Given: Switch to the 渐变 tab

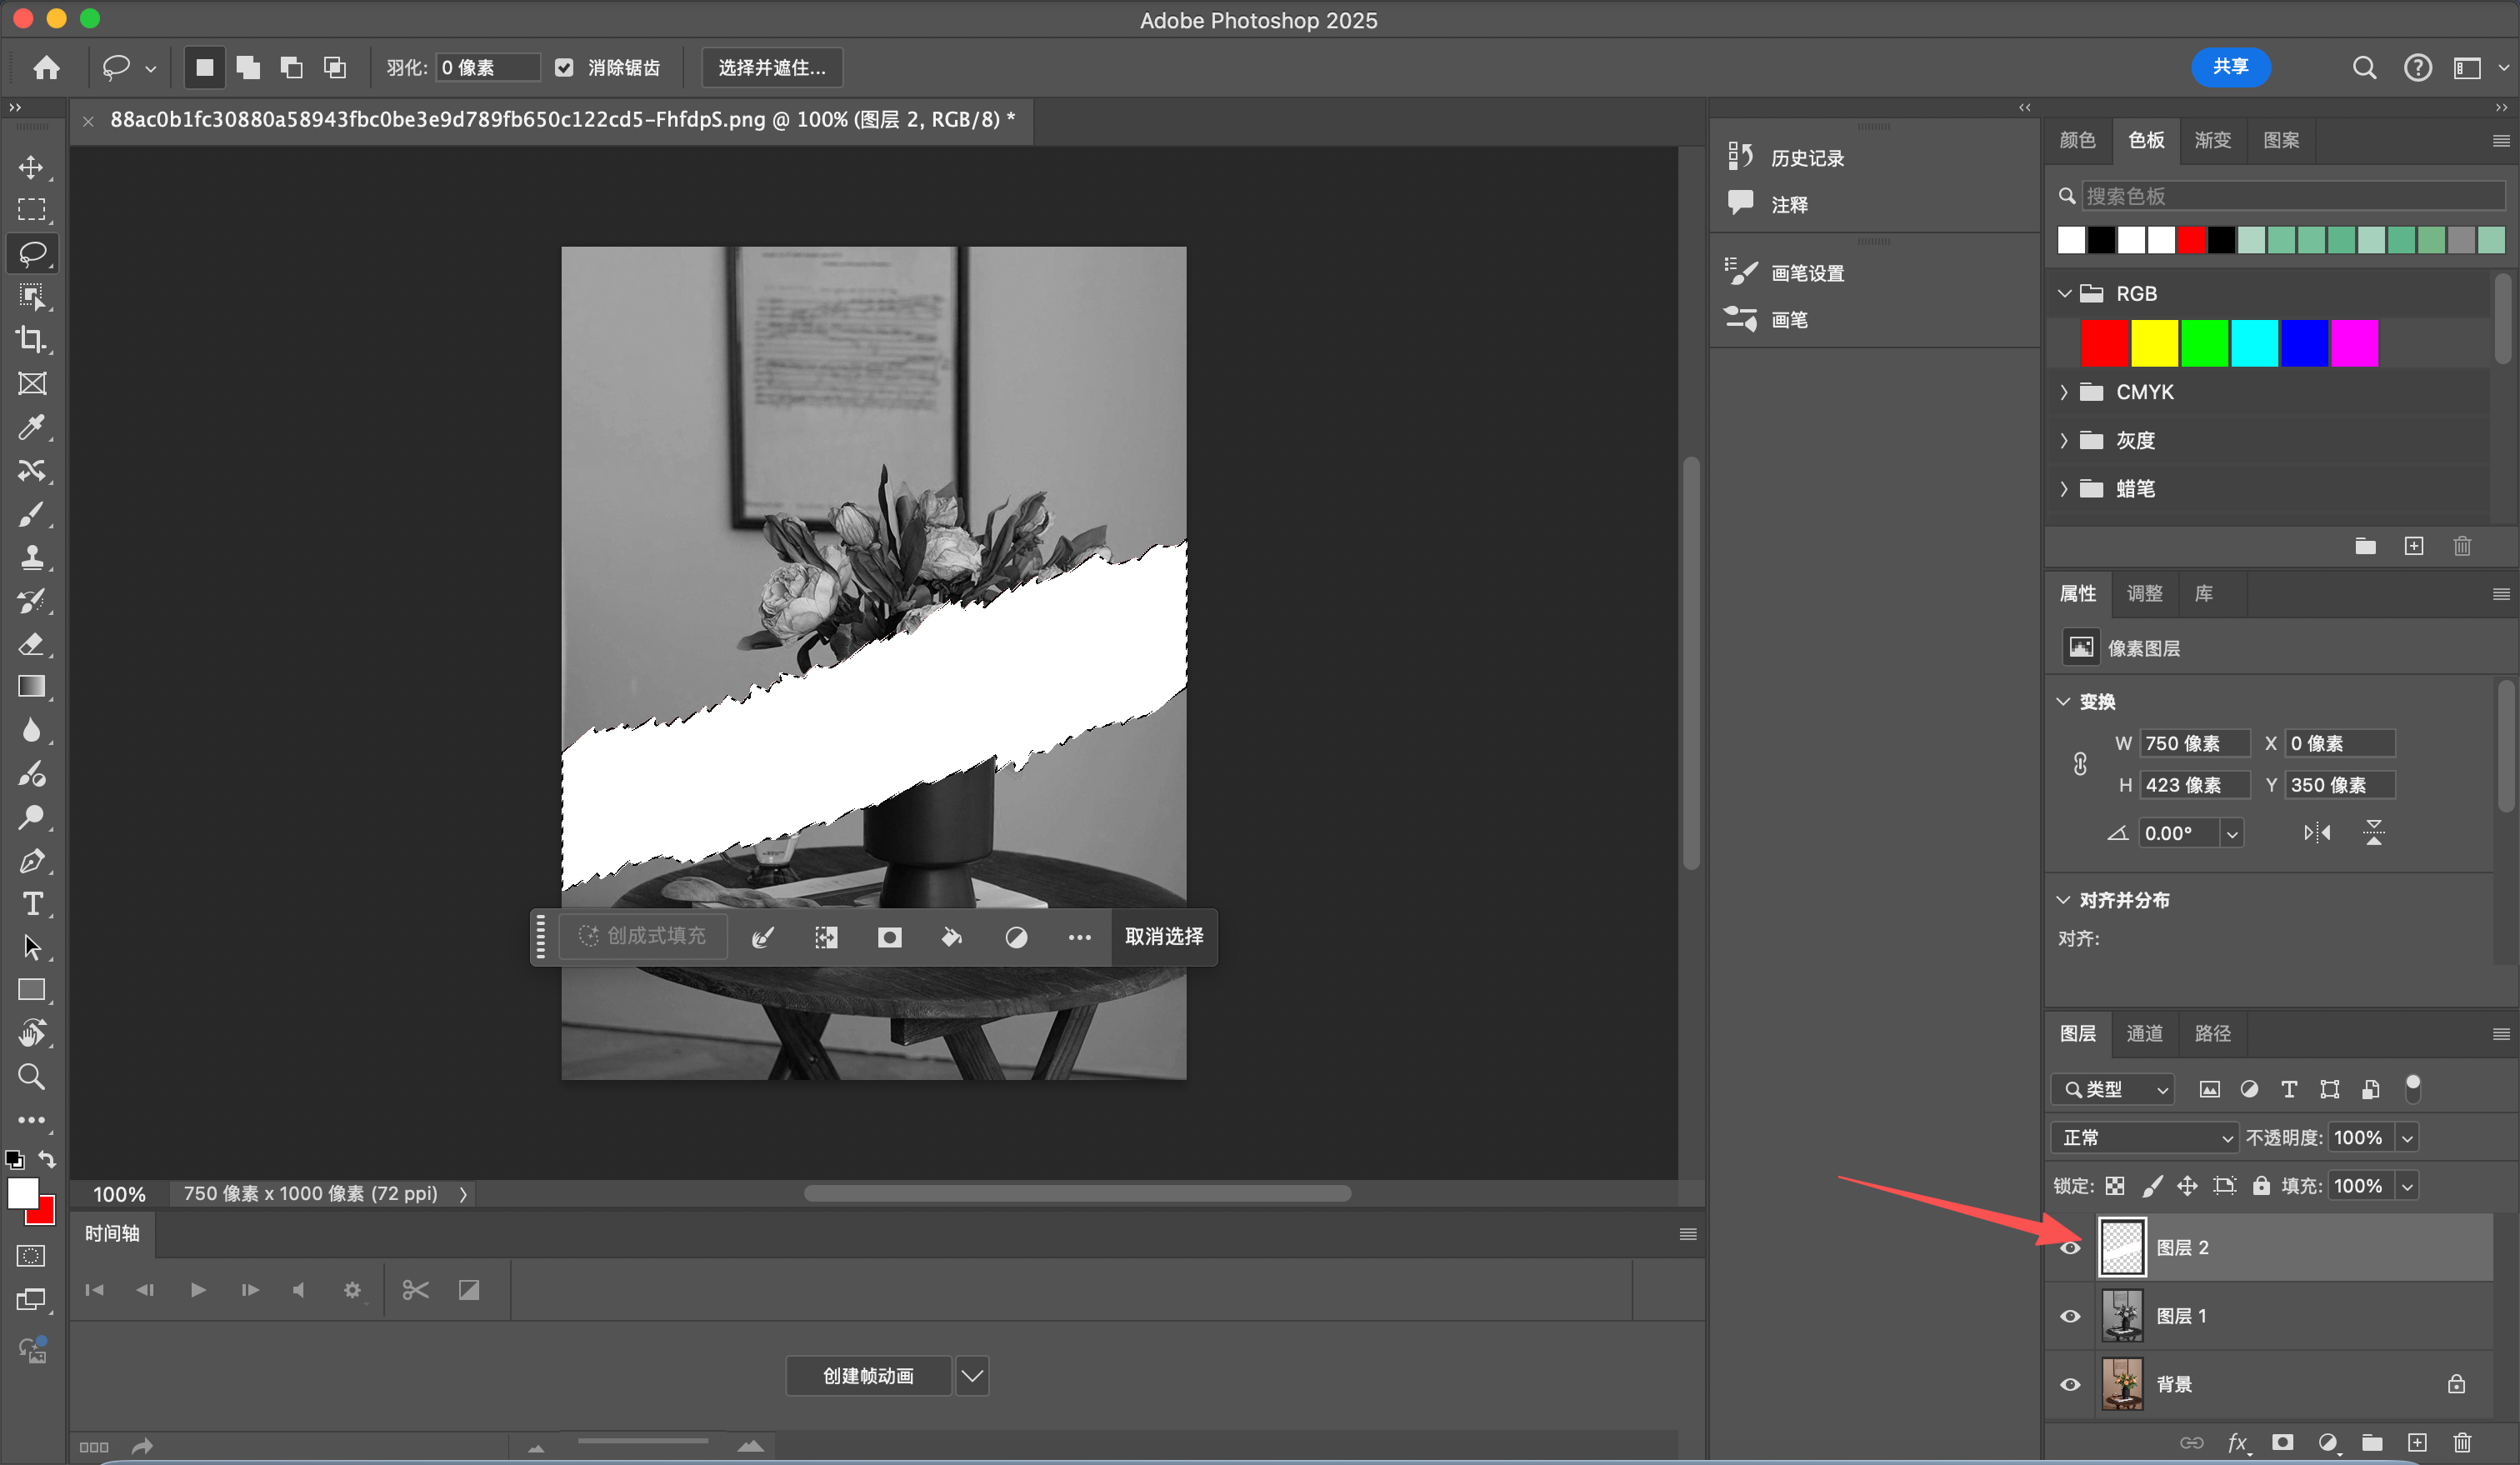Looking at the screenshot, I should [2212, 140].
